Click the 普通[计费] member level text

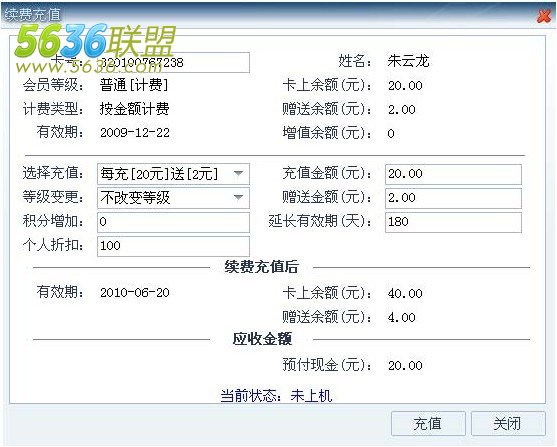(134, 85)
